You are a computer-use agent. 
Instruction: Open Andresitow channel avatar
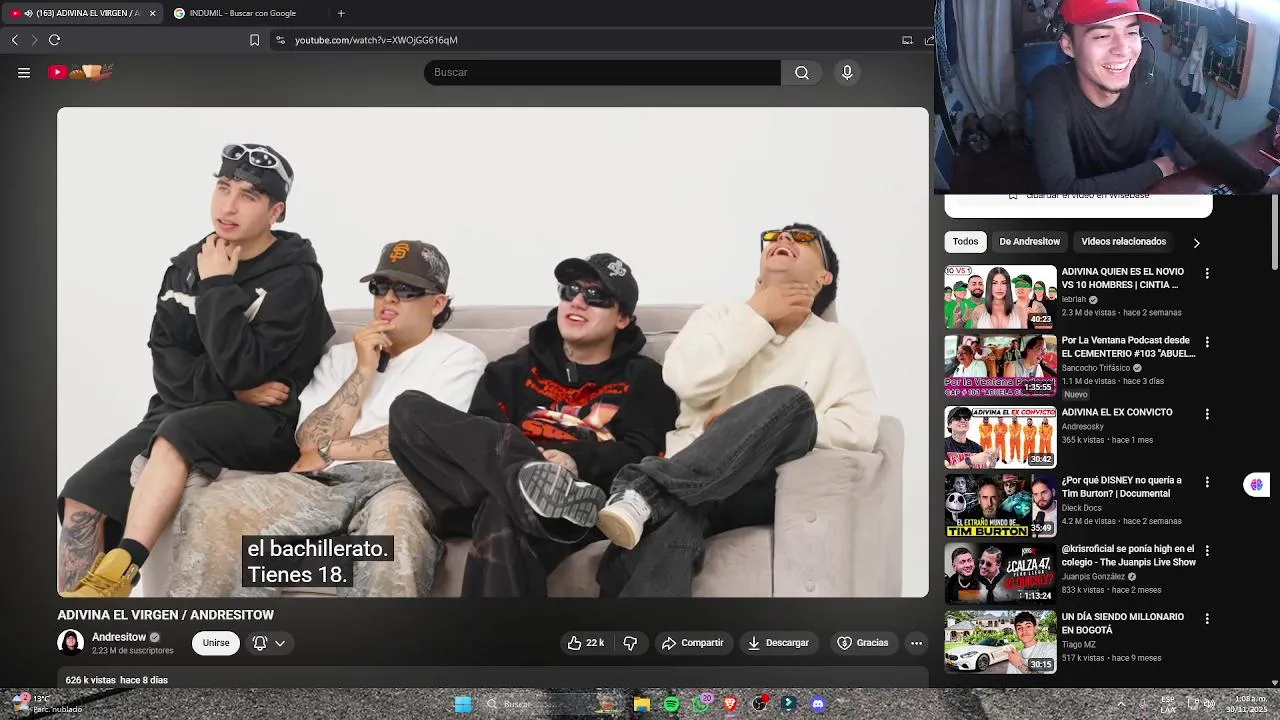pos(71,643)
